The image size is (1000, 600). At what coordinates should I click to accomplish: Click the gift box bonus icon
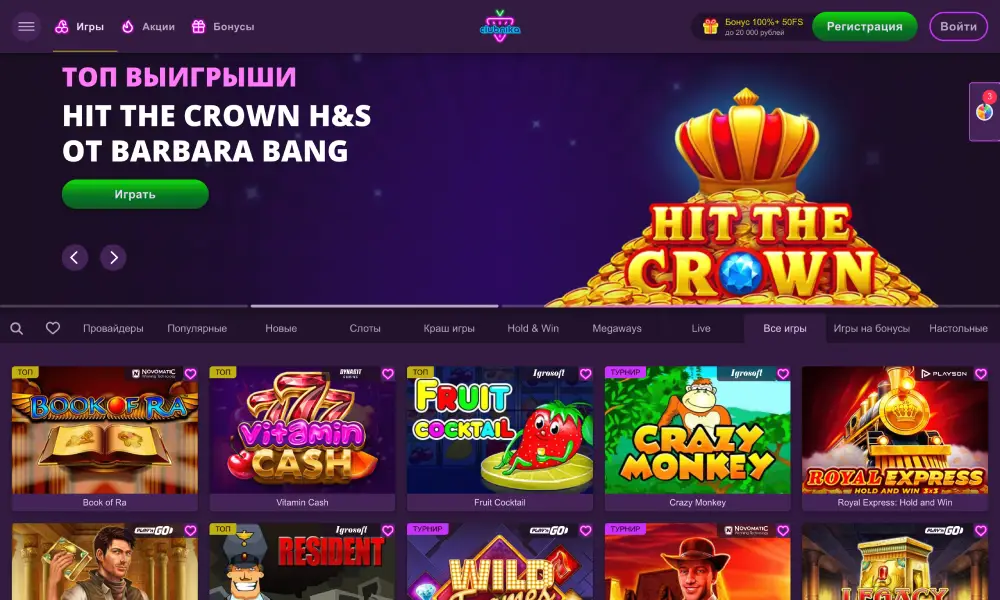click(710, 26)
